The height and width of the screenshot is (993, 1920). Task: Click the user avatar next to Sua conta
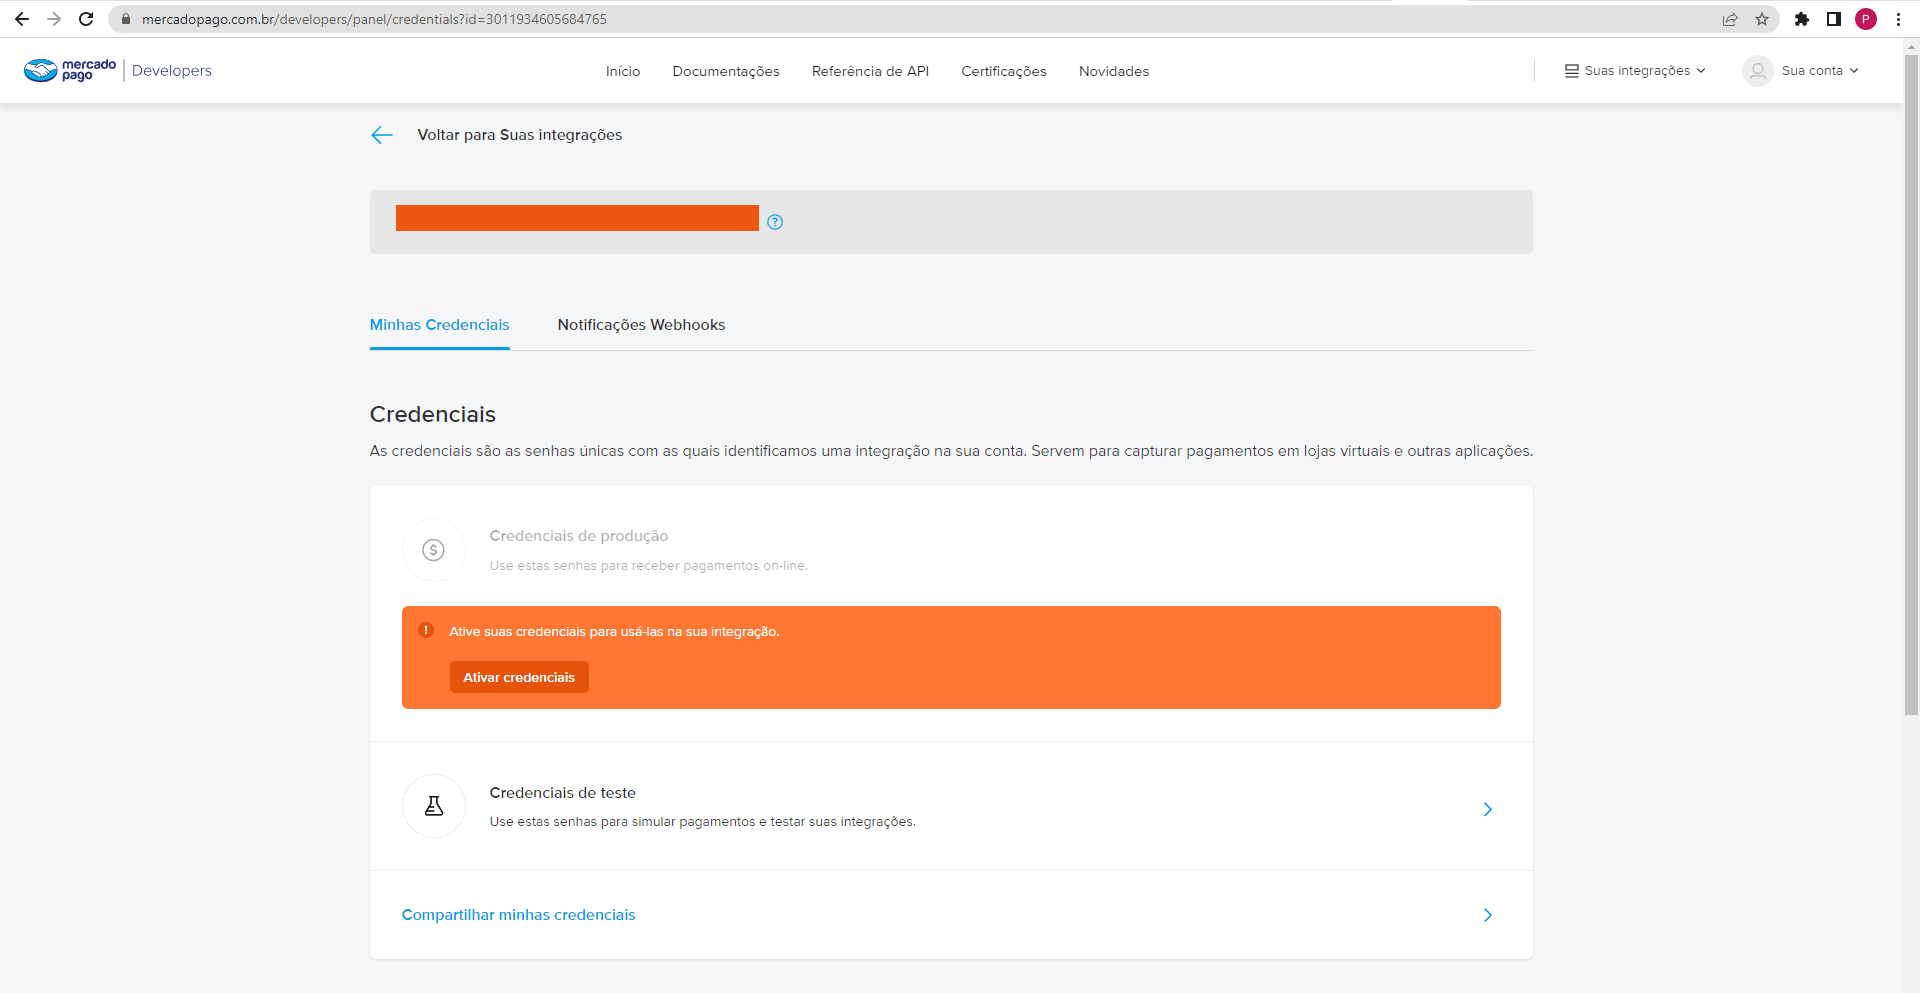click(x=1757, y=71)
